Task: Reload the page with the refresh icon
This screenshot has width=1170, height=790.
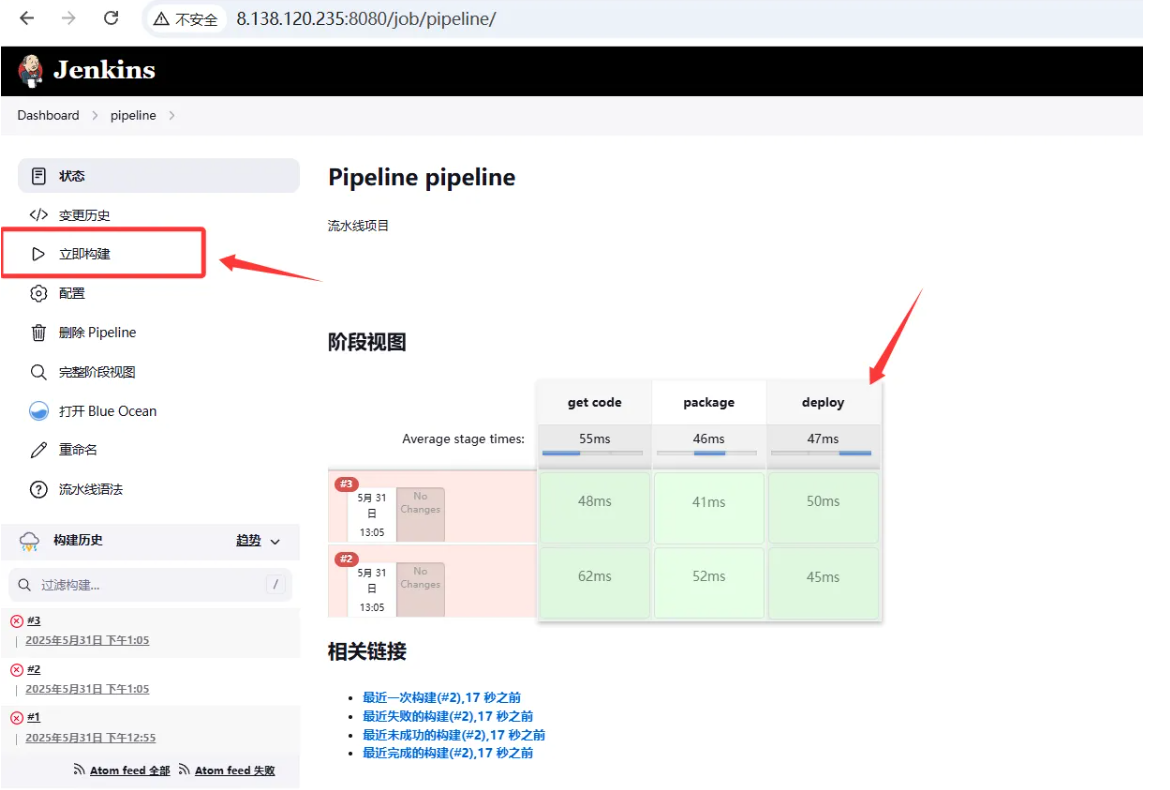Action: click(111, 18)
